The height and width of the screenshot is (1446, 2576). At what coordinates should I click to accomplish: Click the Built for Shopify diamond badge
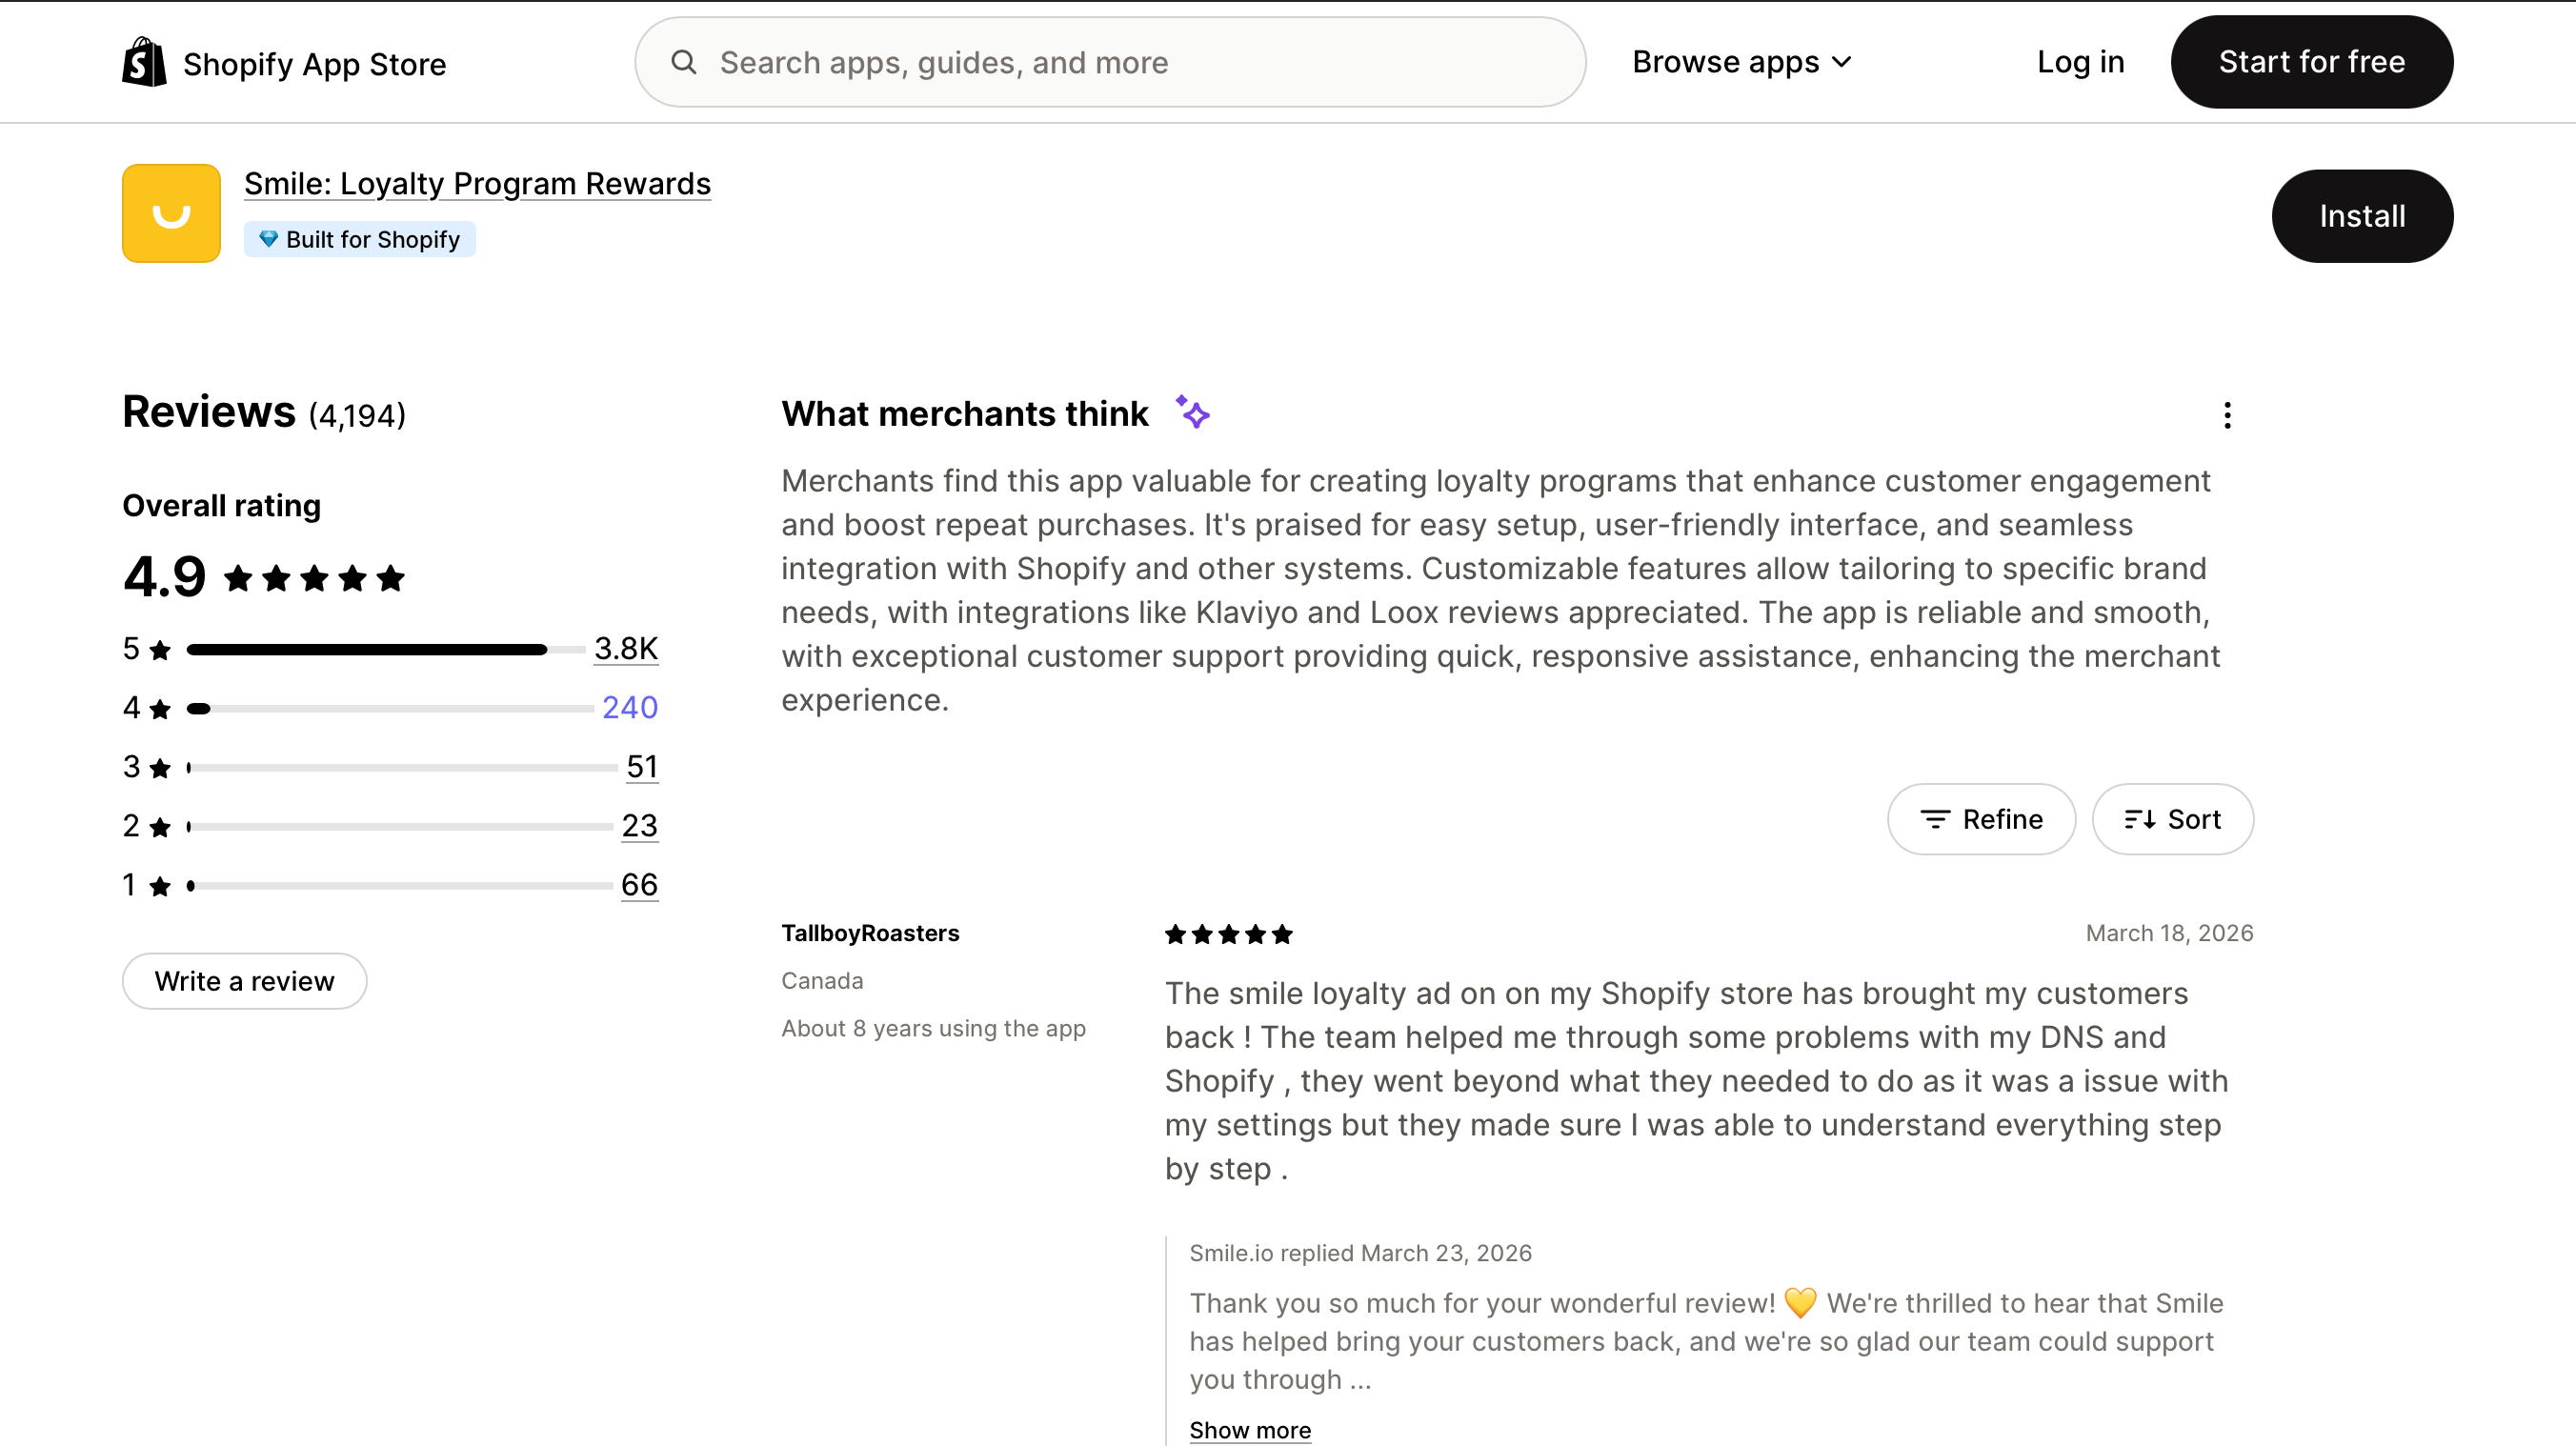[x=360, y=240]
